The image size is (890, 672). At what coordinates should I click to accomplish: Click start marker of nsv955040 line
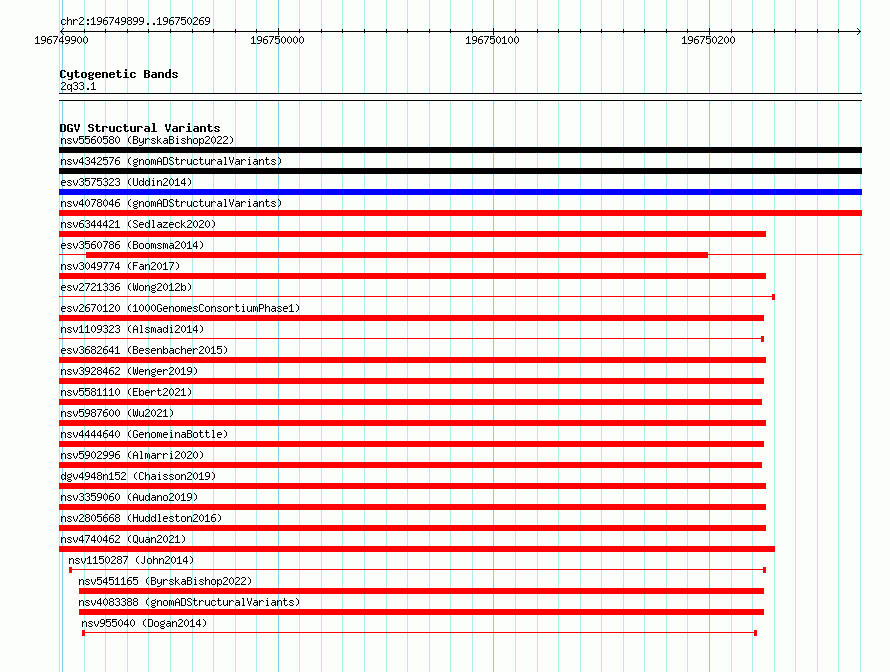83,633
